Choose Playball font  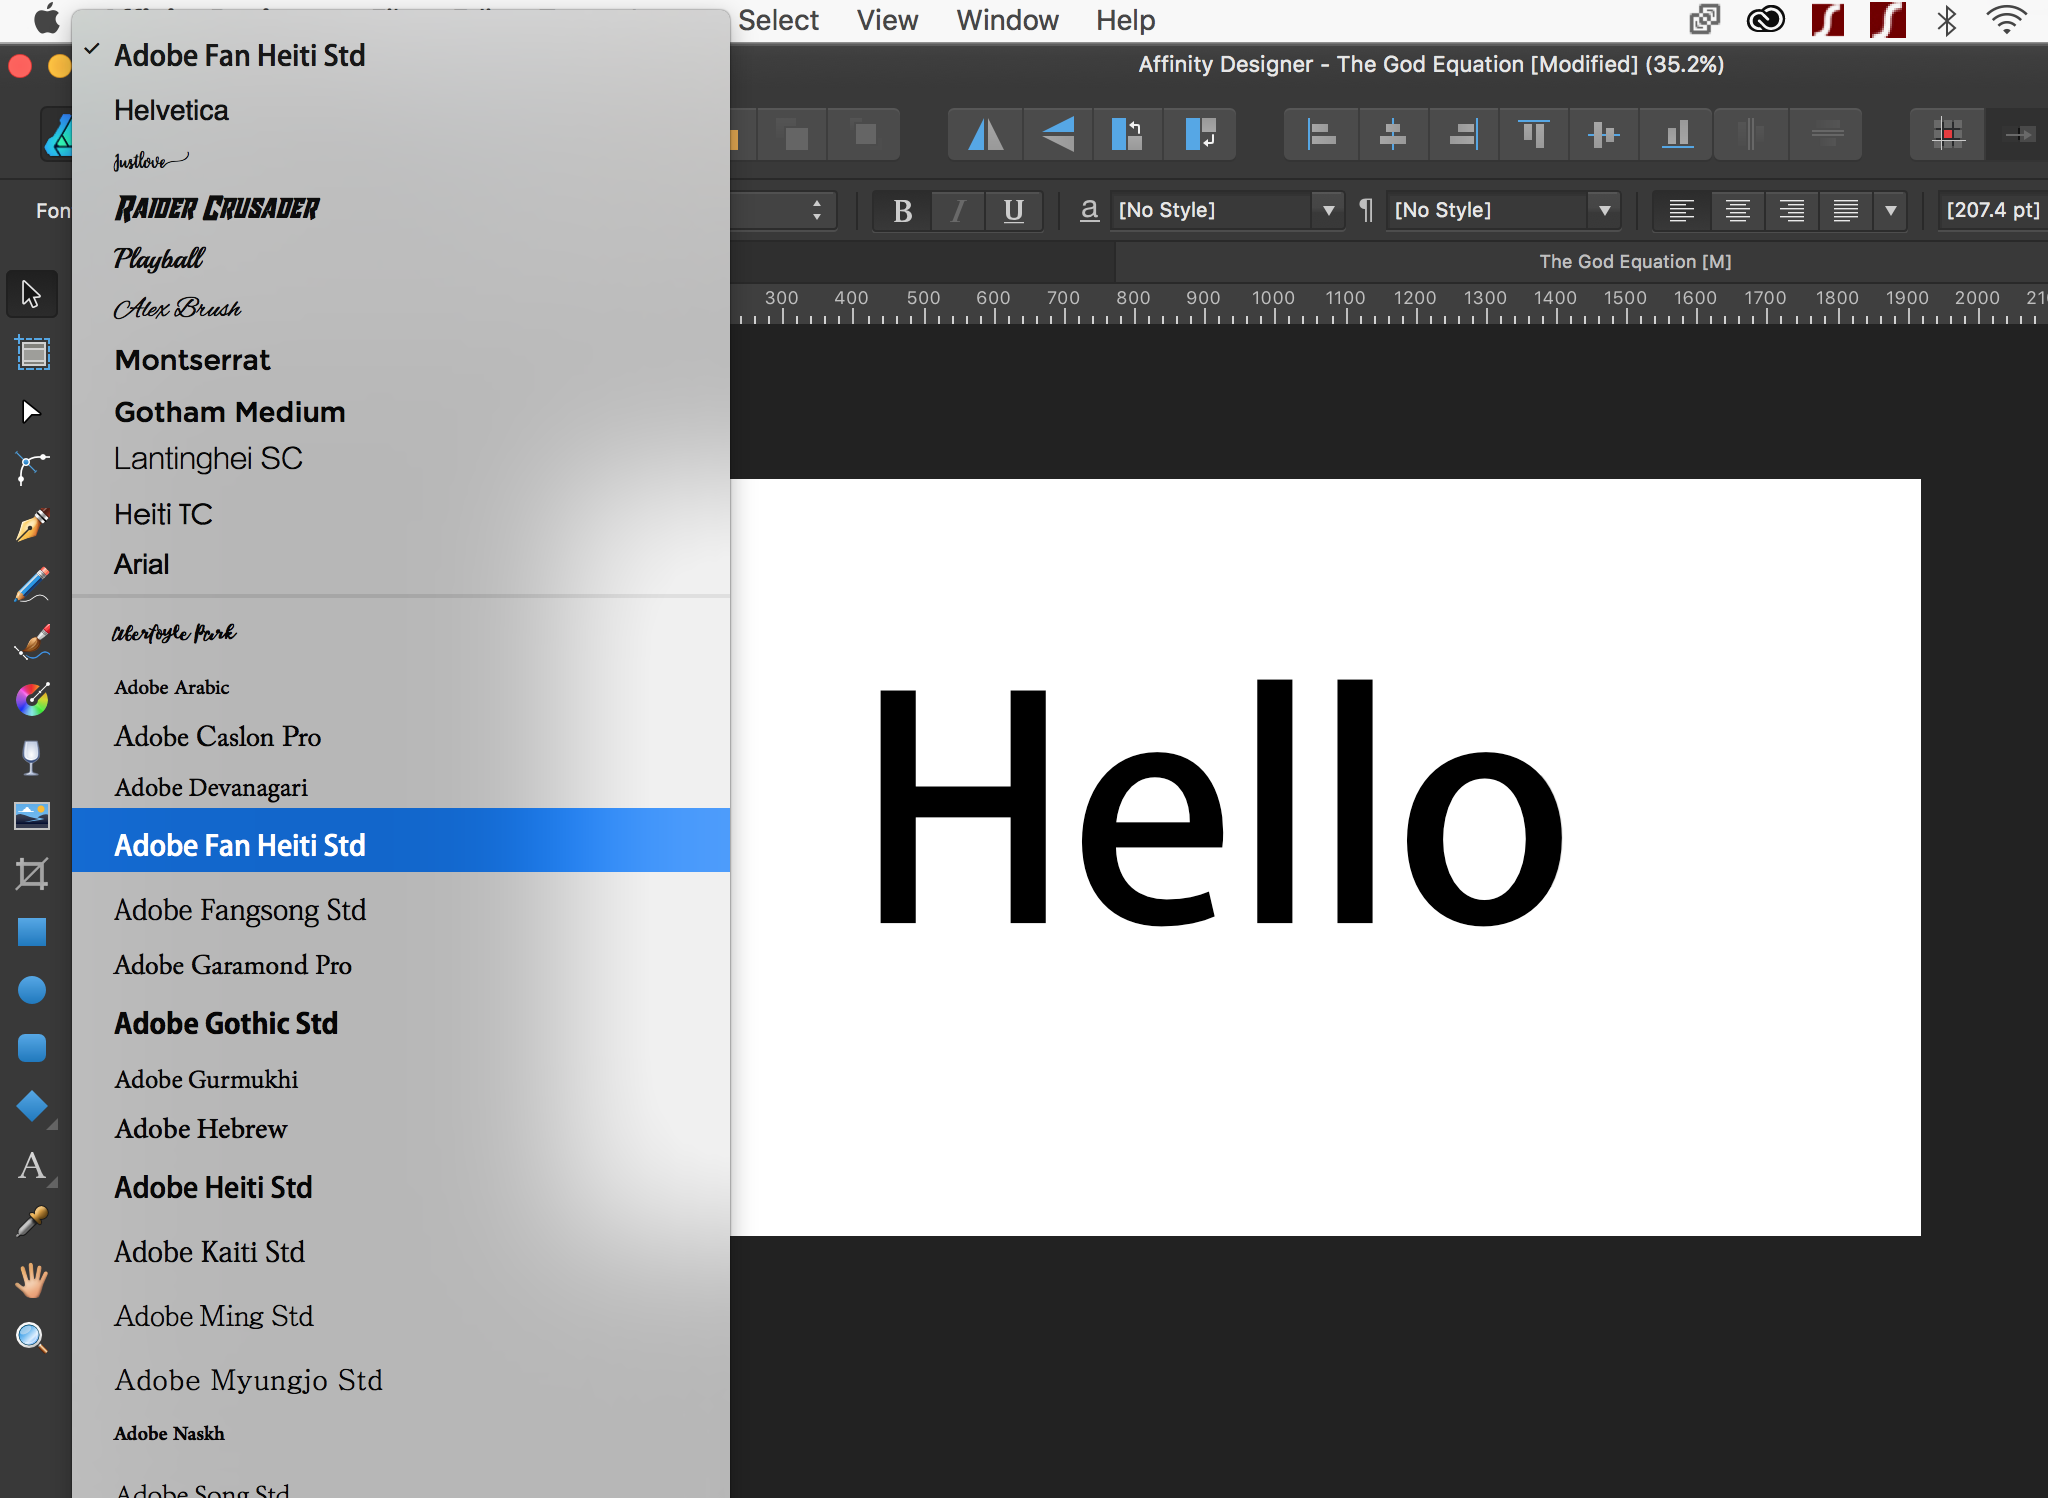pyautogui.click(x=401, y=259)
